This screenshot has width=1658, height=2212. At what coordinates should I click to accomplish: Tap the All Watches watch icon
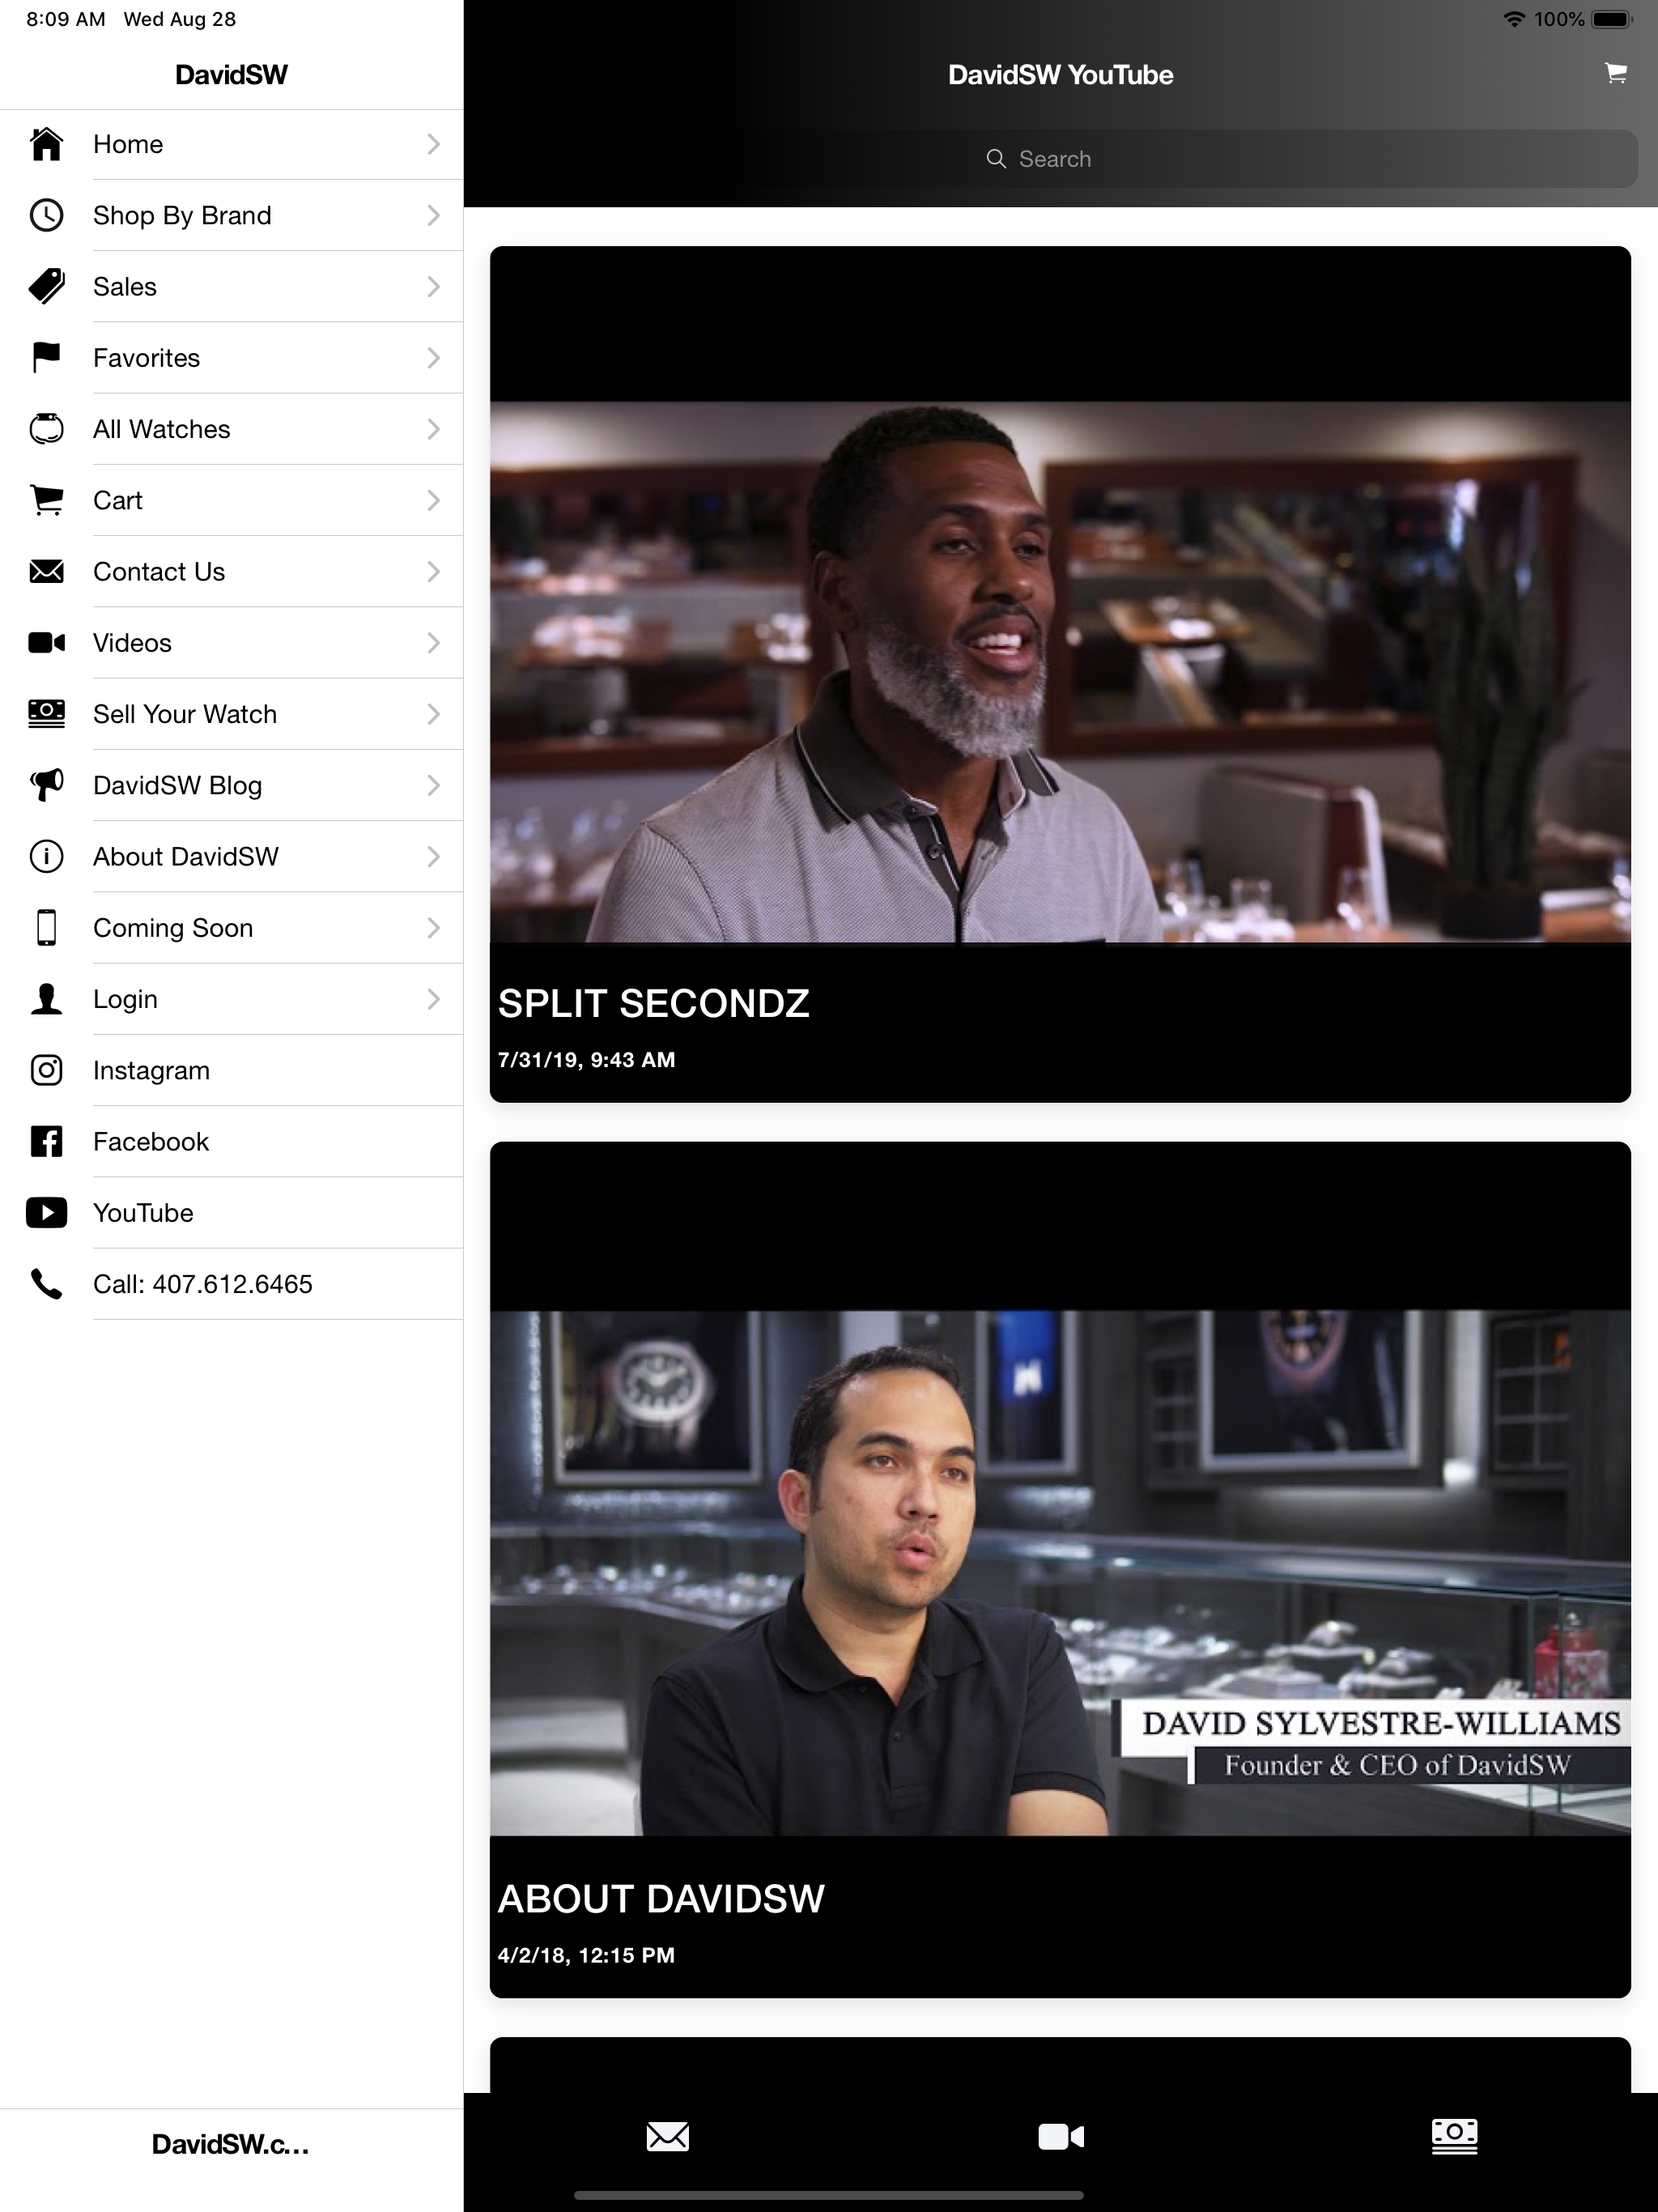click(x=46, y=429)
